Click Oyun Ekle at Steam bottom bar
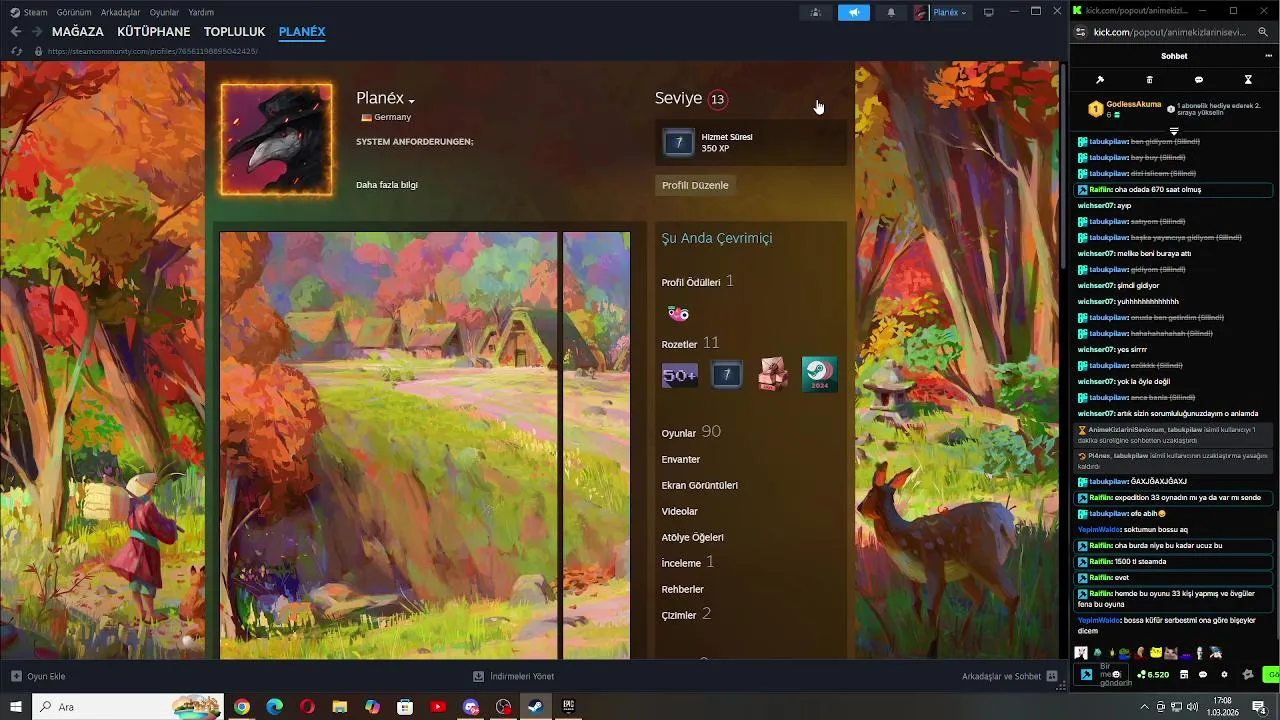This screenshot has width=1280, height=720. click(38, 677)
